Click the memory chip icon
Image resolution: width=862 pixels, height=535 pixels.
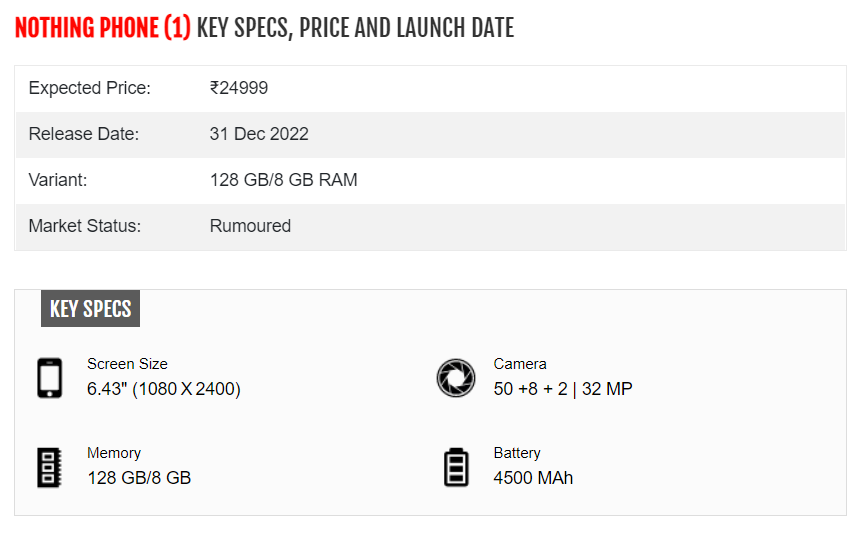point(49,467)
